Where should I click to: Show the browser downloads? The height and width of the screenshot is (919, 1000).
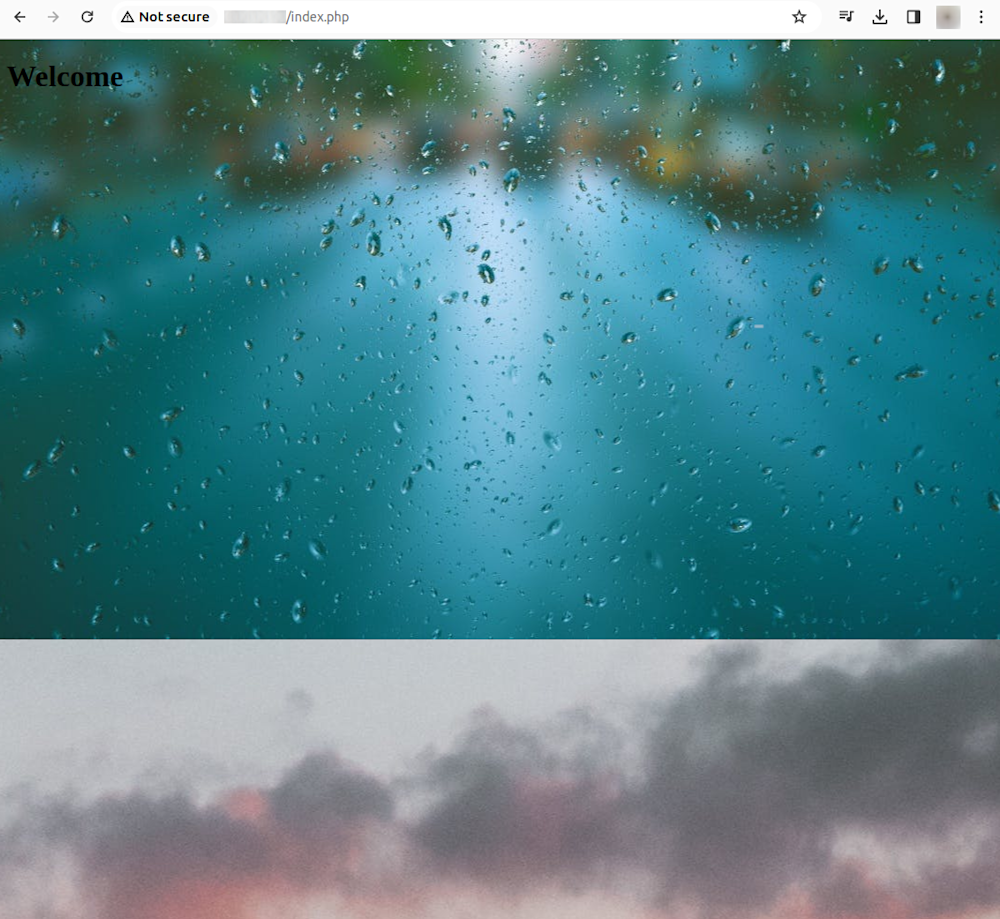(x=880, y=17)
